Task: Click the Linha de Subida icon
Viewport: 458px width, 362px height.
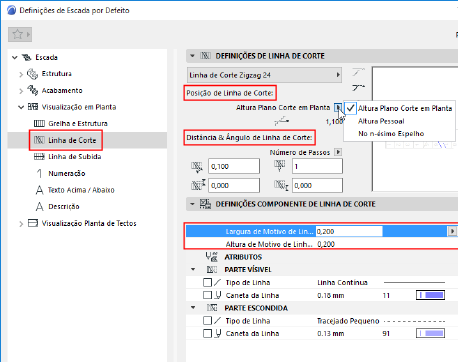Action: click(x=39, y=157)
